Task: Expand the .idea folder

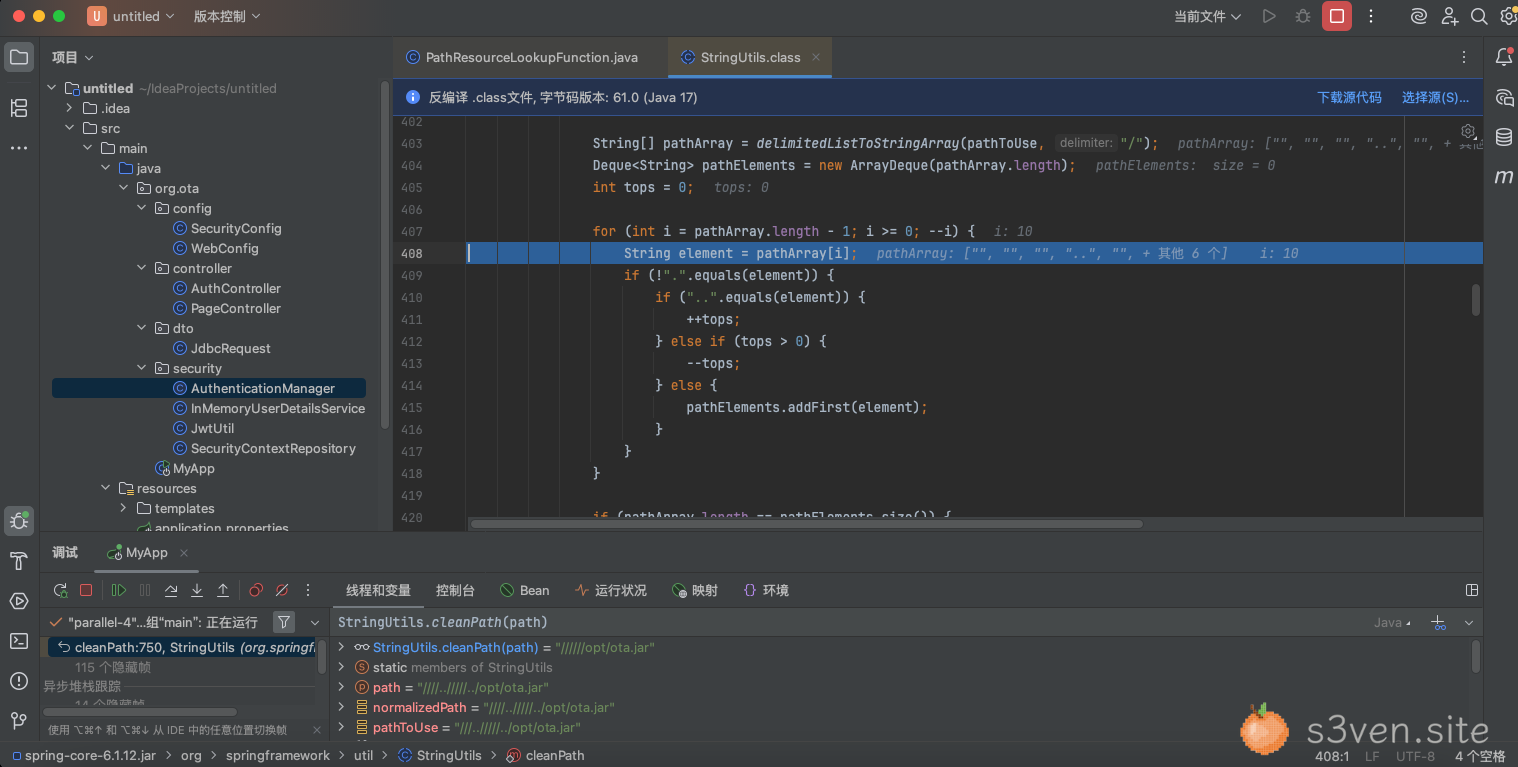Action: point(69,108)
